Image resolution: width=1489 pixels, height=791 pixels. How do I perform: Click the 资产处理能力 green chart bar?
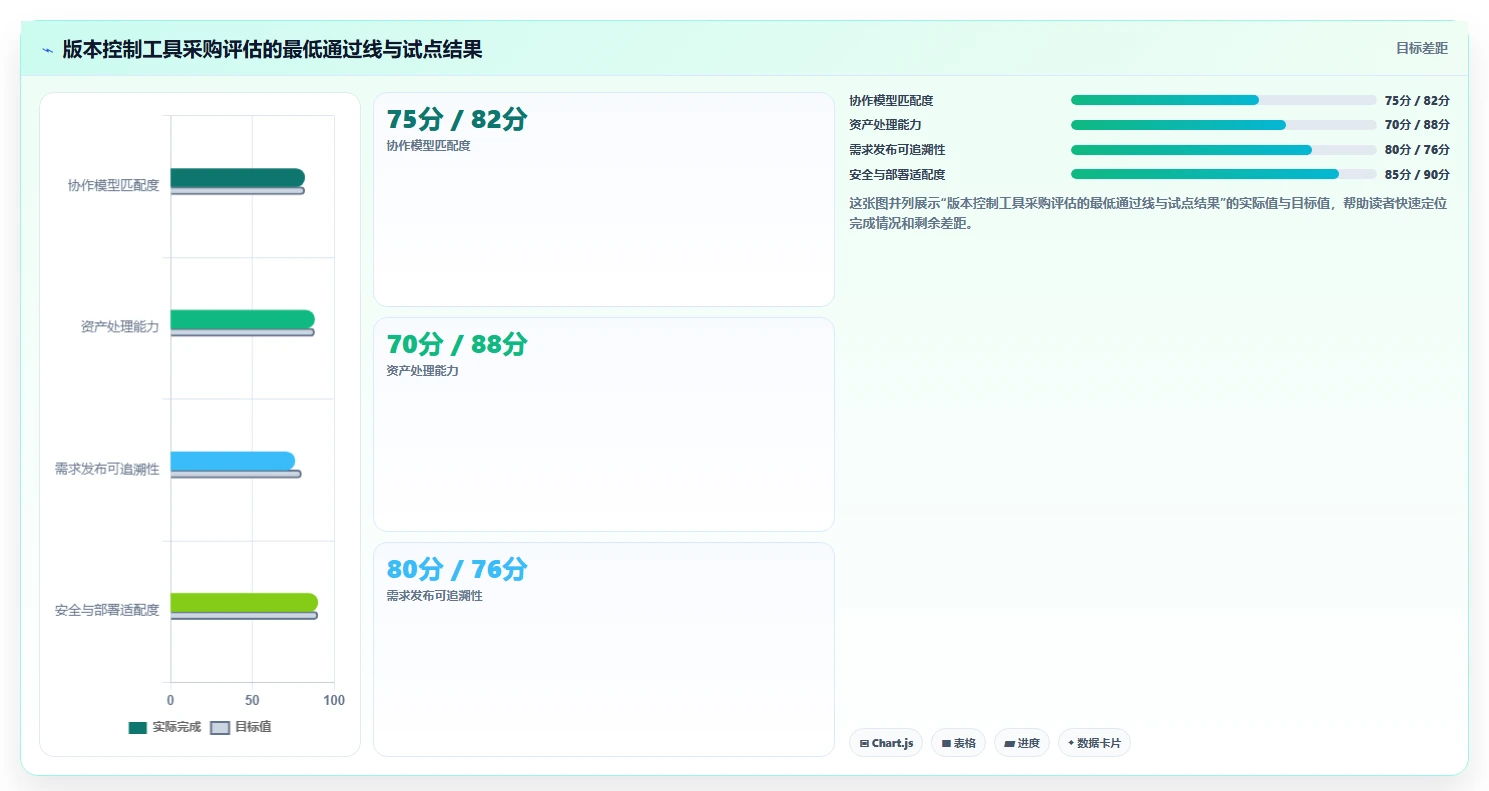pyautogui.click(x=243, y=319)
